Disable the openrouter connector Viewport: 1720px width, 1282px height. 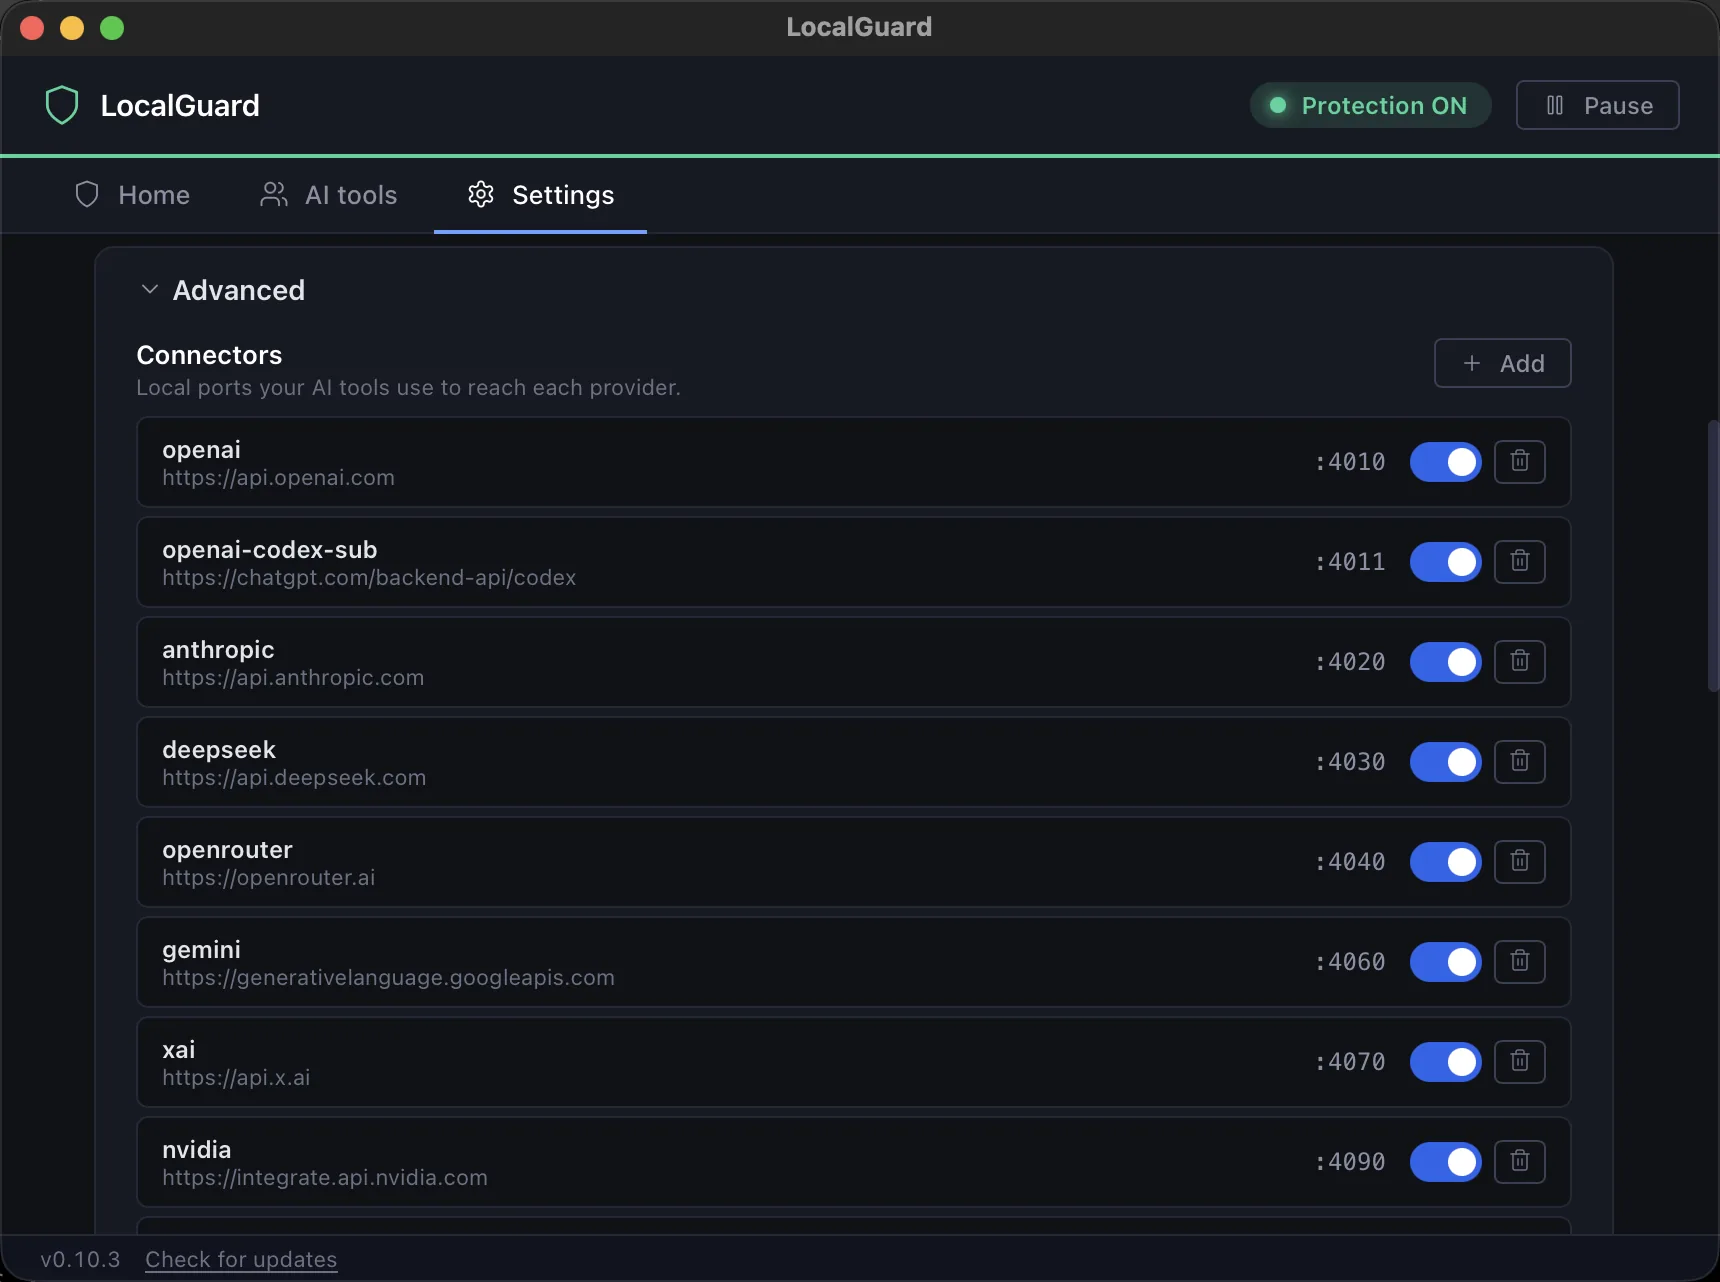point(1445,862)
